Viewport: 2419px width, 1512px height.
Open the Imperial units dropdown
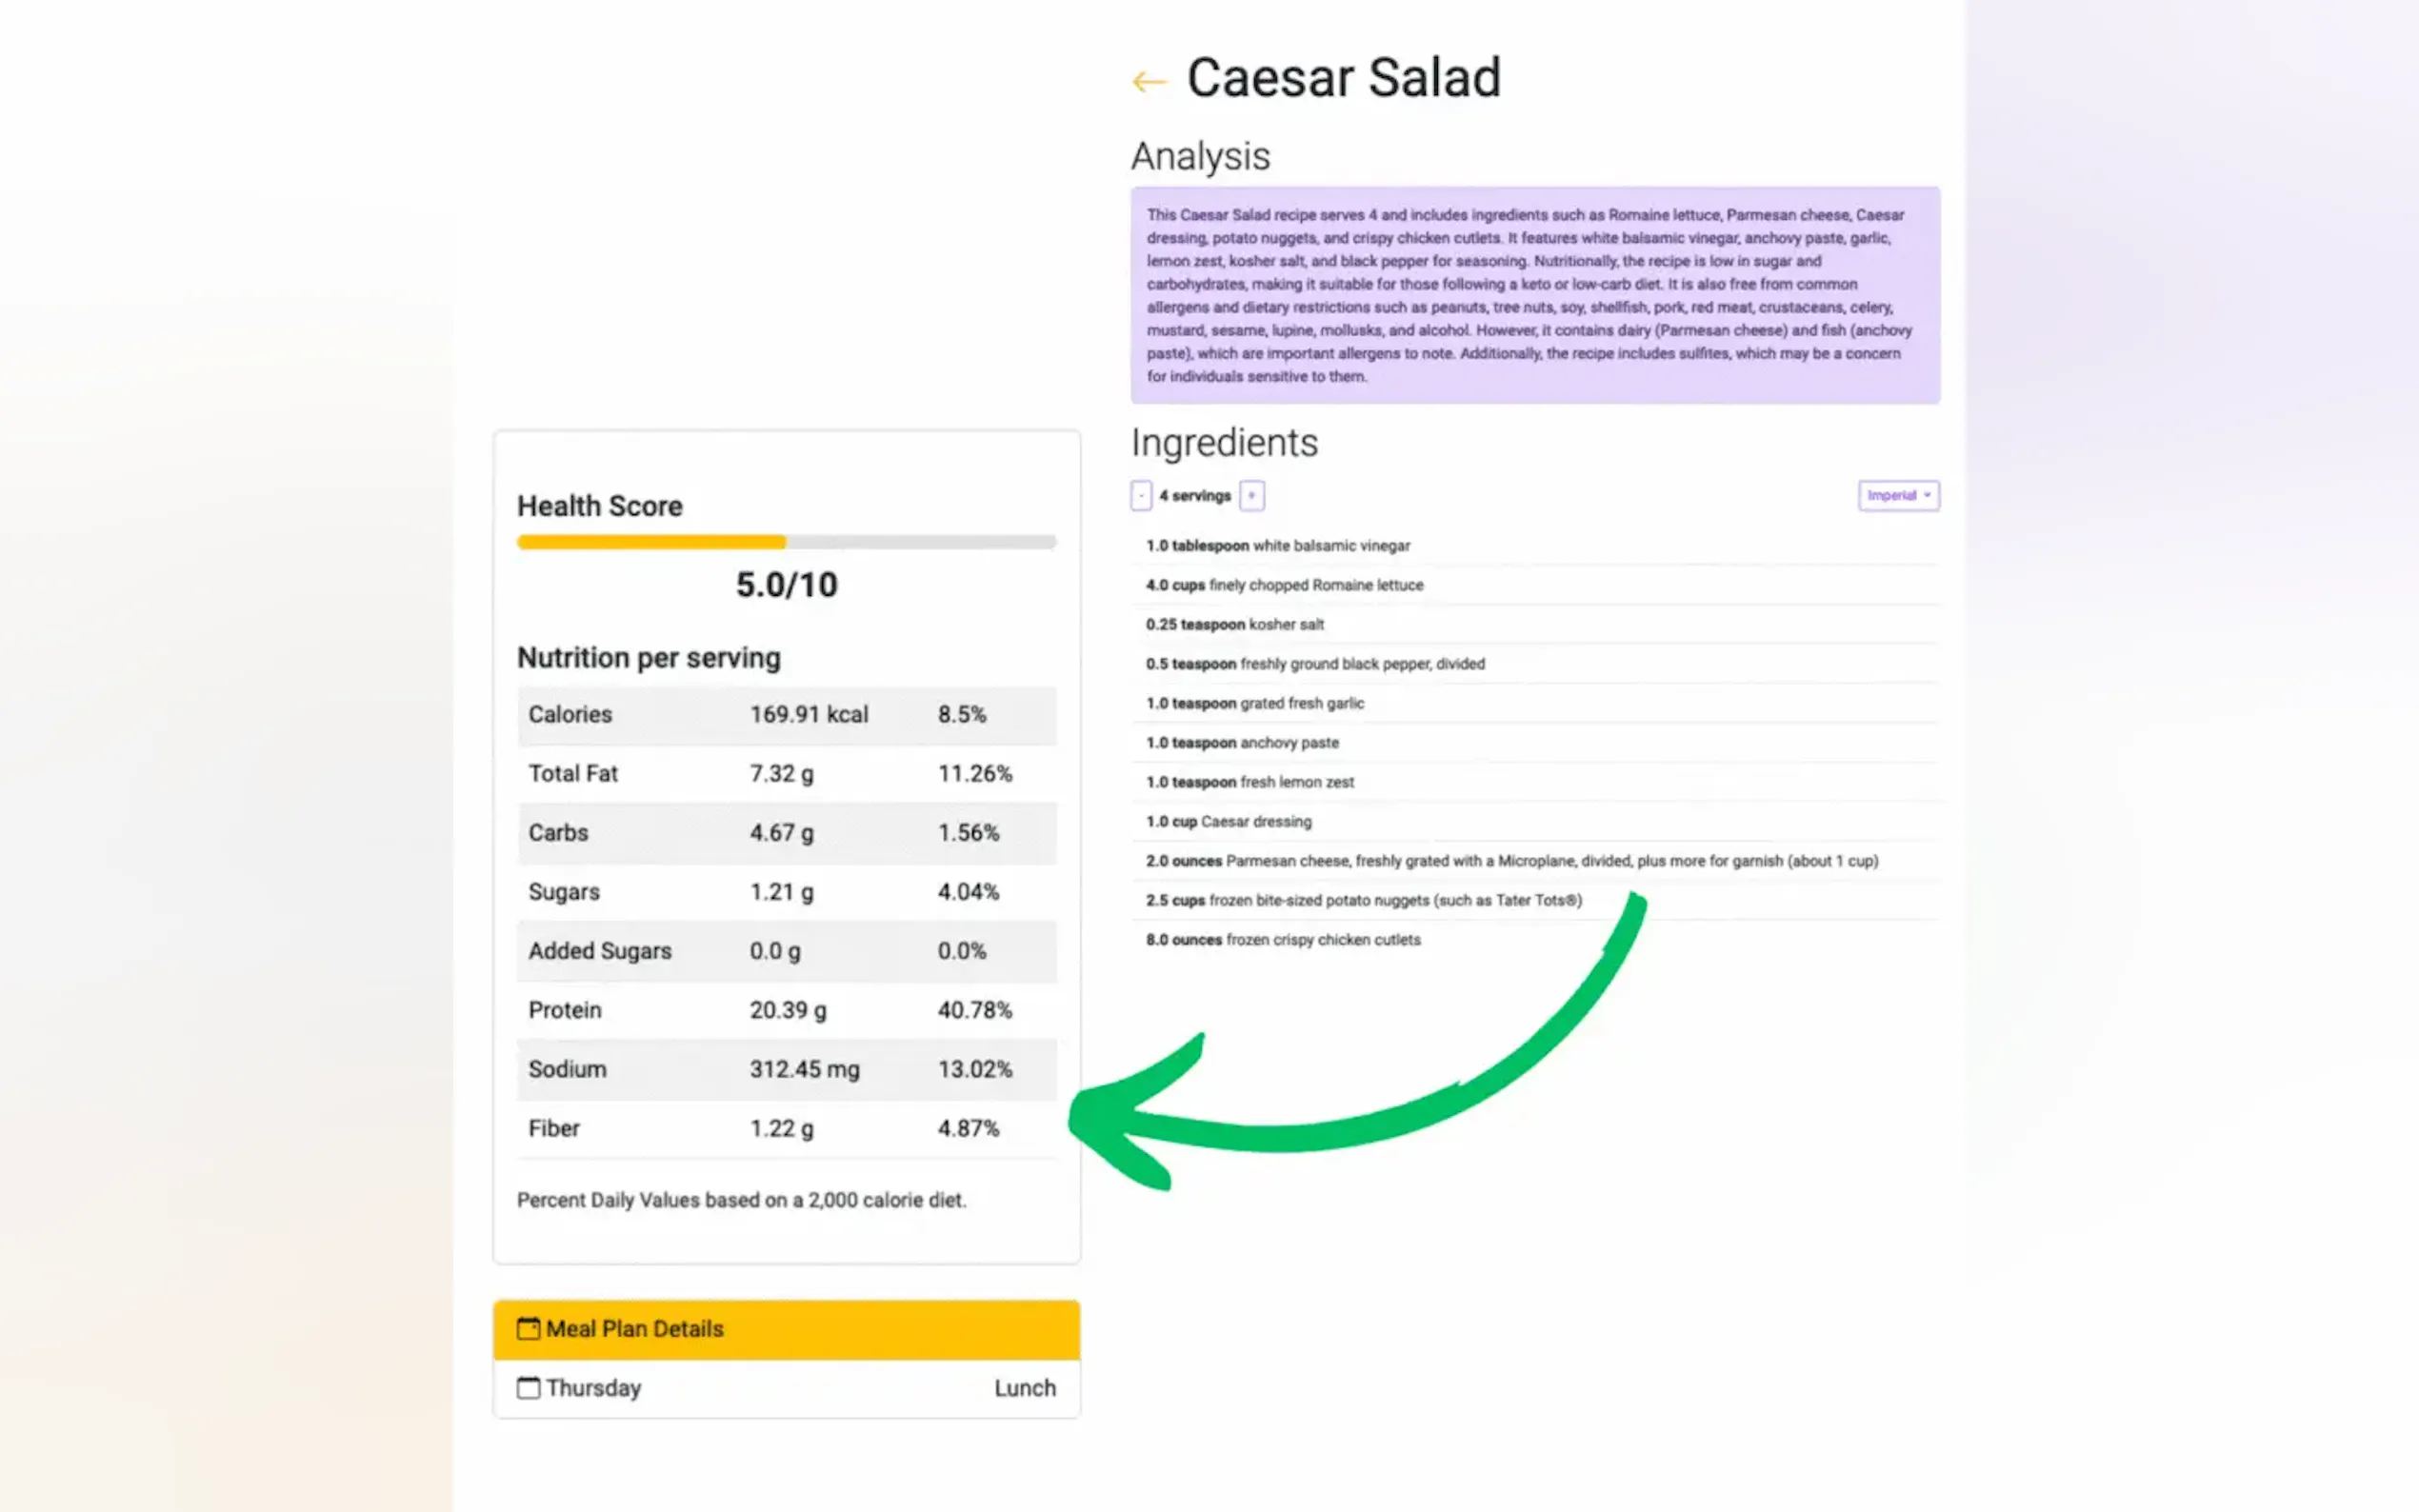(1897, 496)
